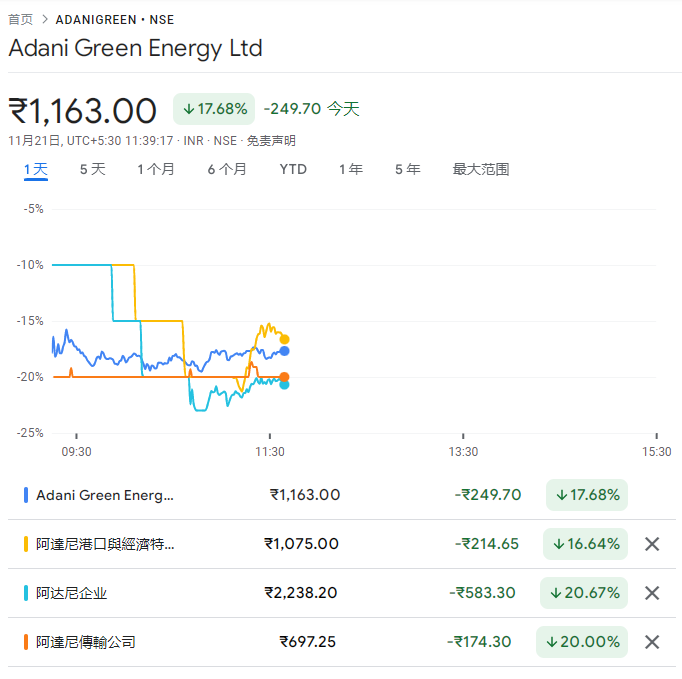Image resolution: width=682 pixels, height=679 pixels.
Task: Switch chart to 1个月 range
Action: click(156, 169)
